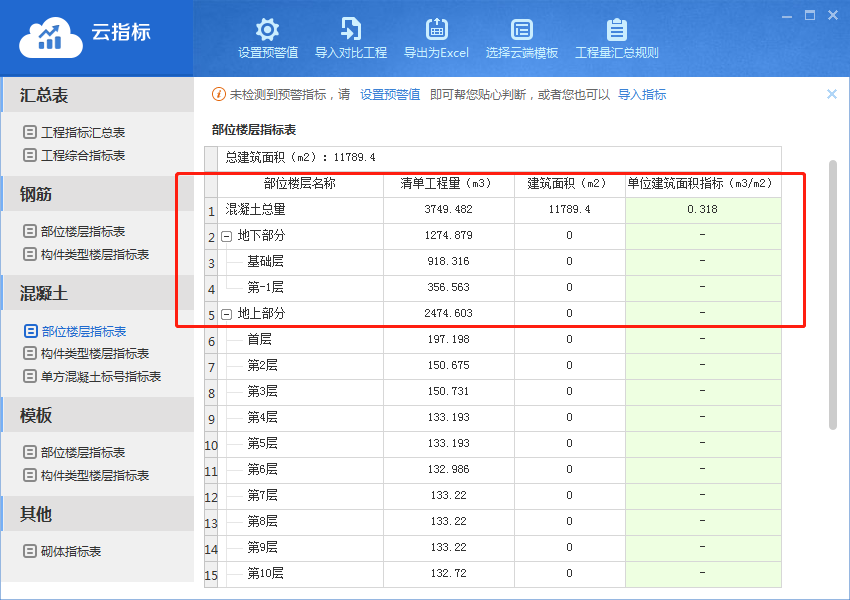
Task: Click the 工程量汇总规则 clipboard icon
Action: (x=616, y=29)
